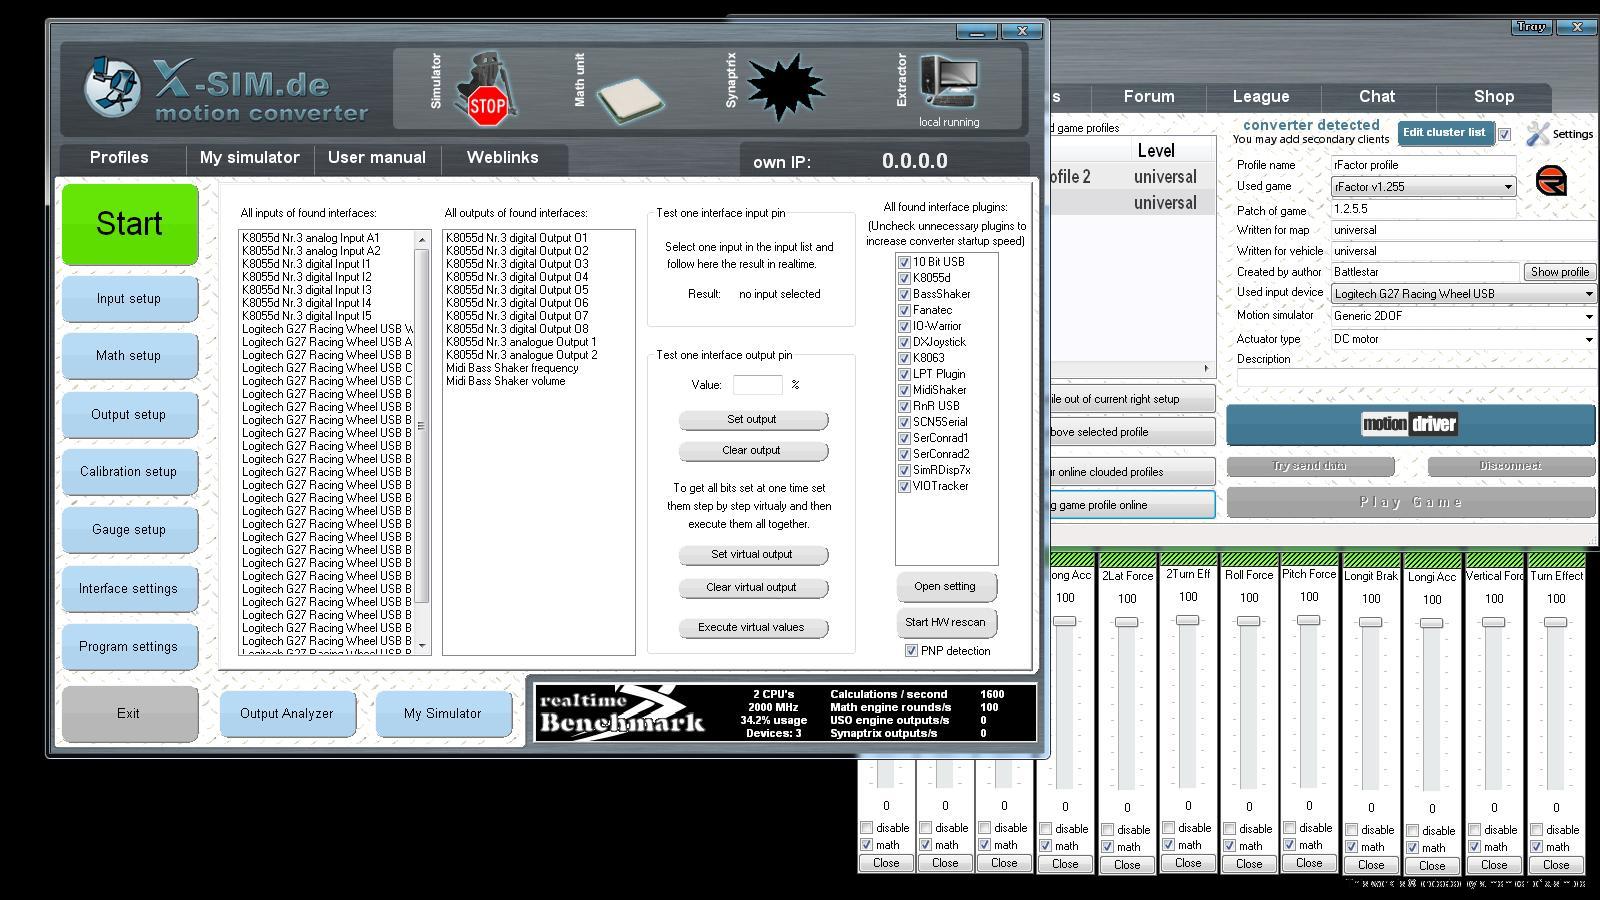Click the Simulator STOP sign icon

(x=487, y=90)
